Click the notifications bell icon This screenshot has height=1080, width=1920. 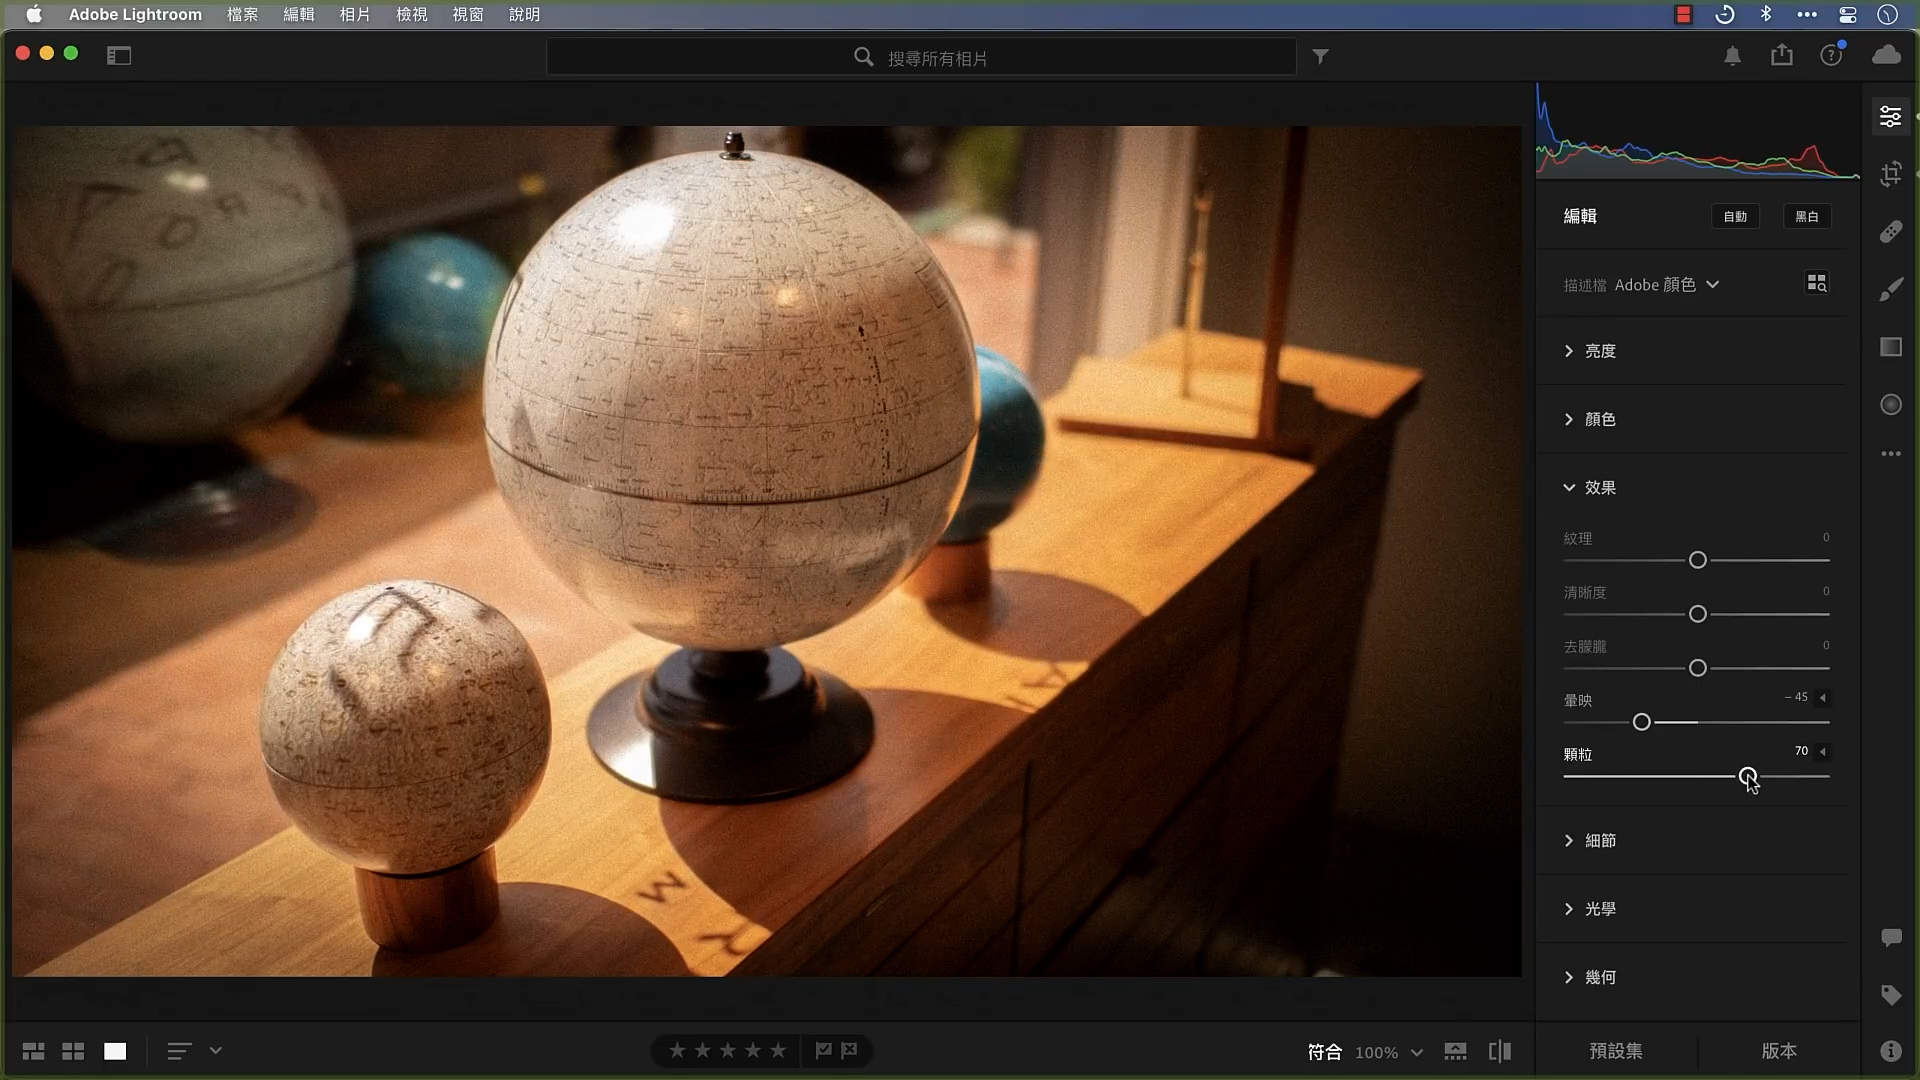1732,56
